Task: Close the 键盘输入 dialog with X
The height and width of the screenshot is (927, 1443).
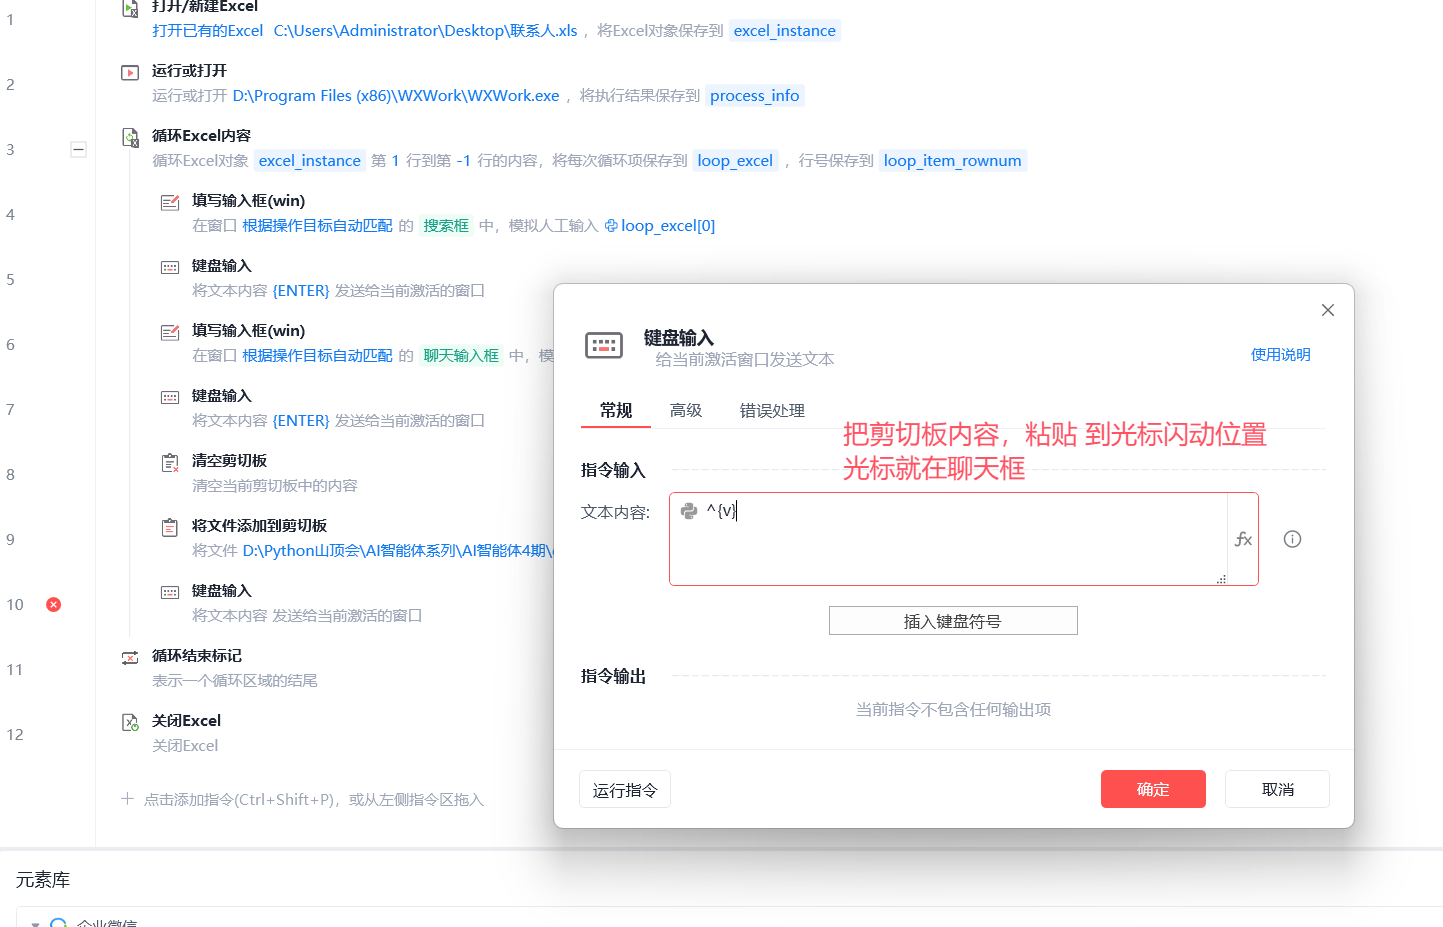Action: pos(1328,310)
